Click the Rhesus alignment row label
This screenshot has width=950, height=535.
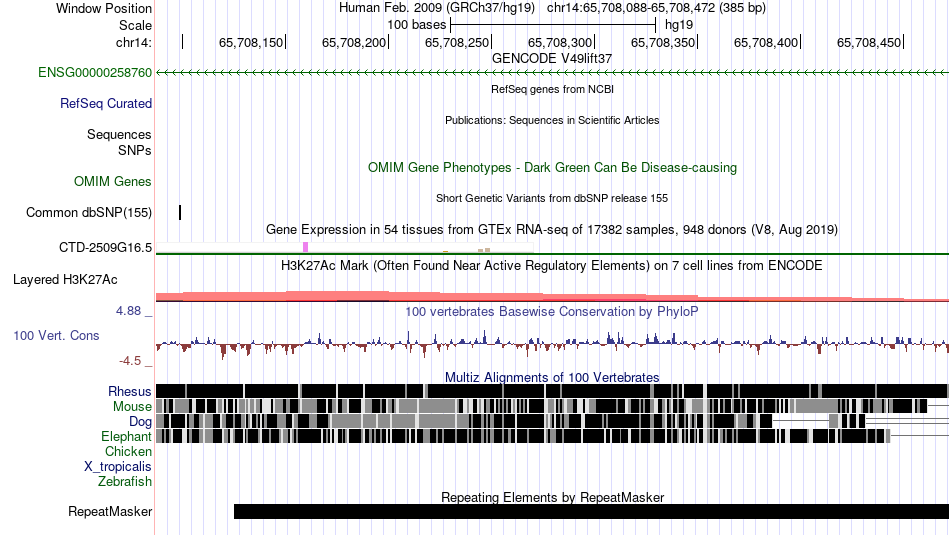[130, 391]
